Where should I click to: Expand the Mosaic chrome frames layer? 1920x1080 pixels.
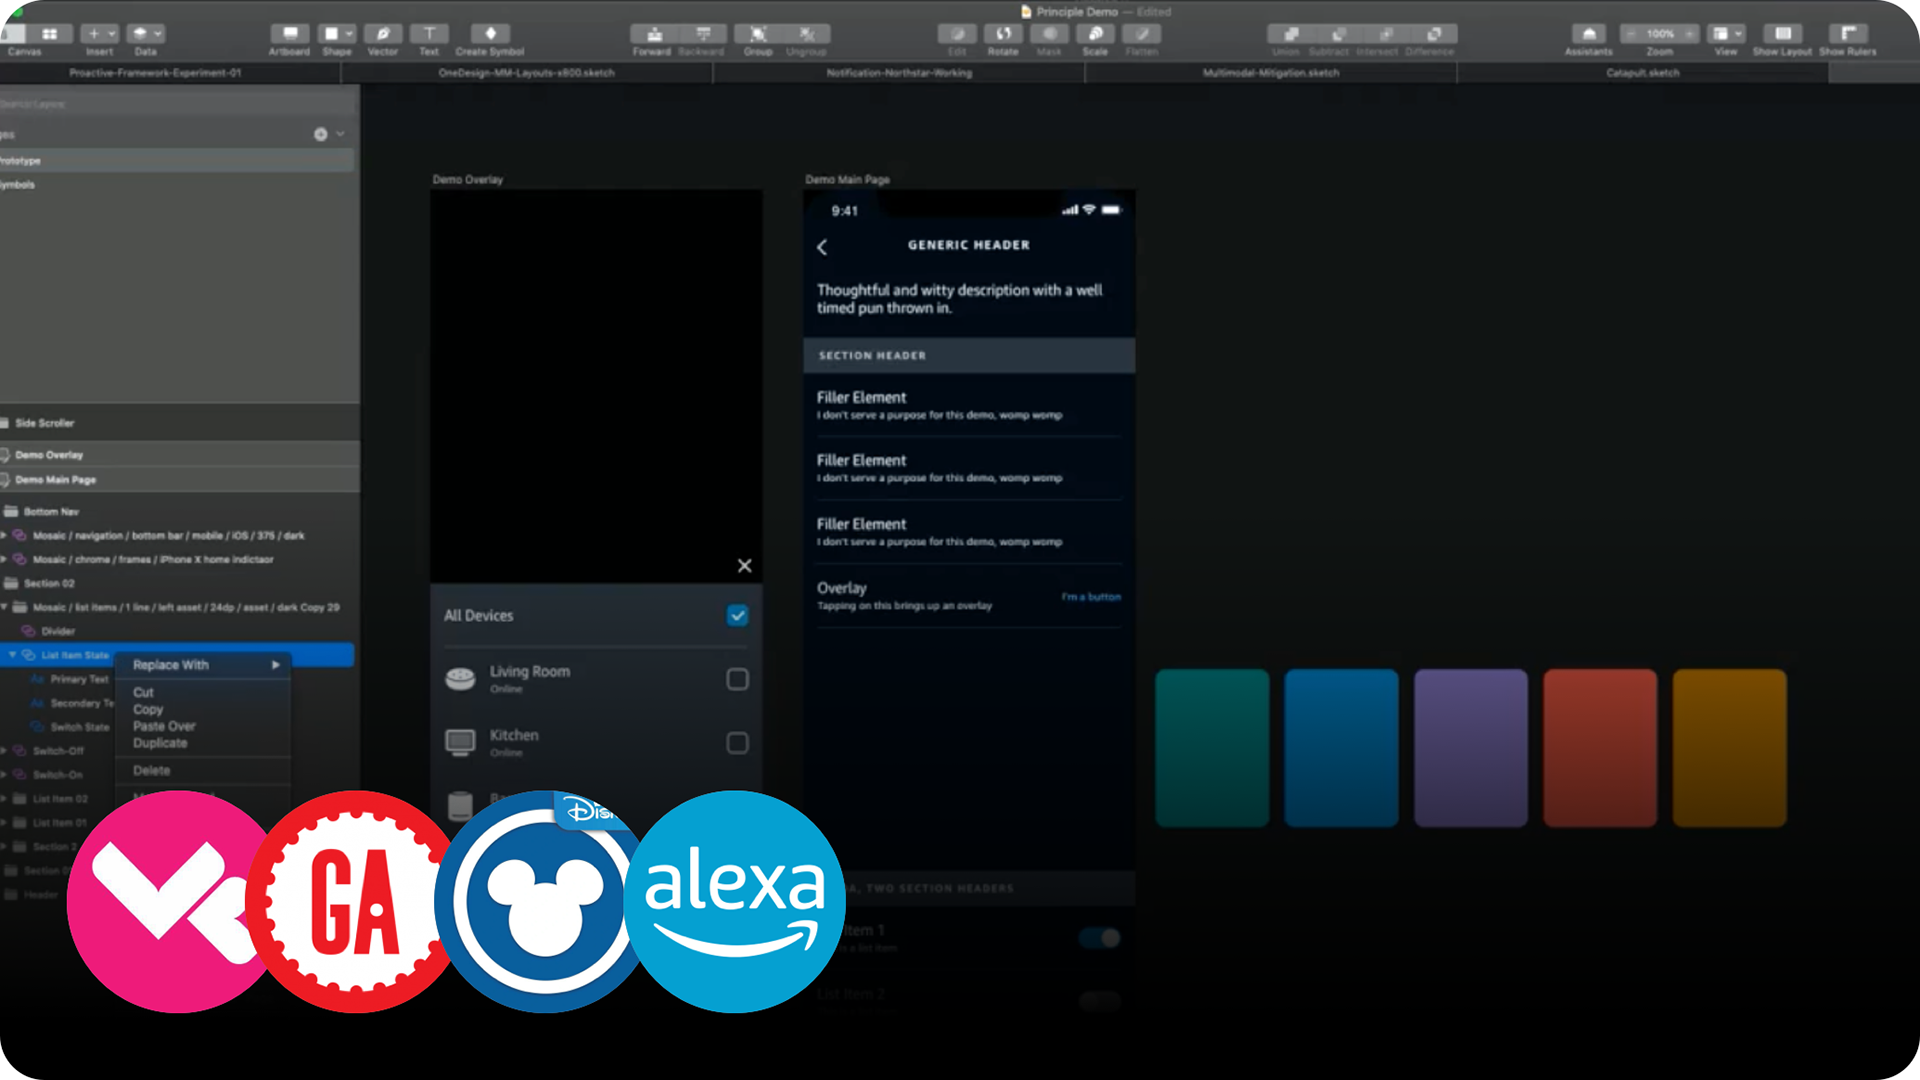4,560
